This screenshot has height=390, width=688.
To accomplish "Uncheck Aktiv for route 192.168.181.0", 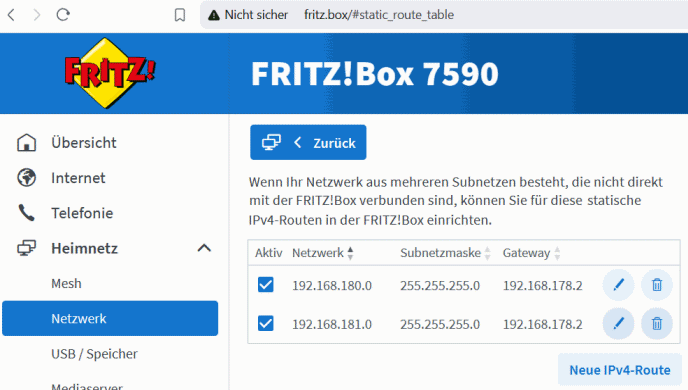I will click(x=265, y=323).
